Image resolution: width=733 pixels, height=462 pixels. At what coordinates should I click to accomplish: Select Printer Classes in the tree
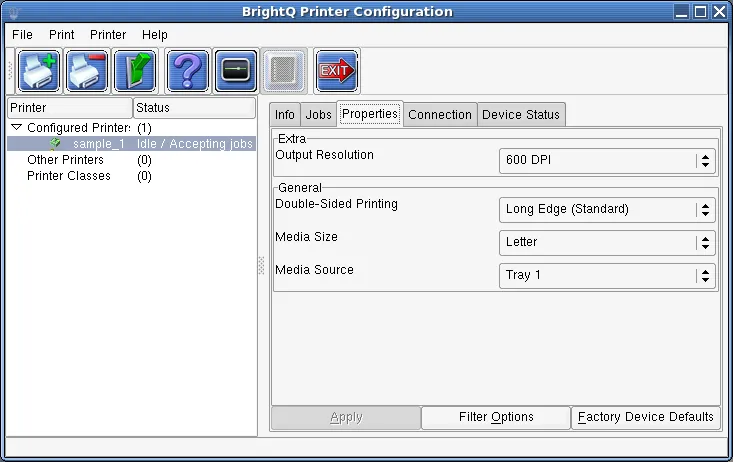click(x=69, y=176)
